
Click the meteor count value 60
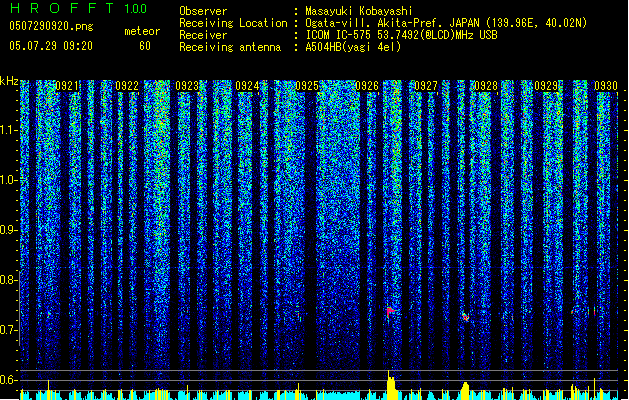click(x=145, y=46)
